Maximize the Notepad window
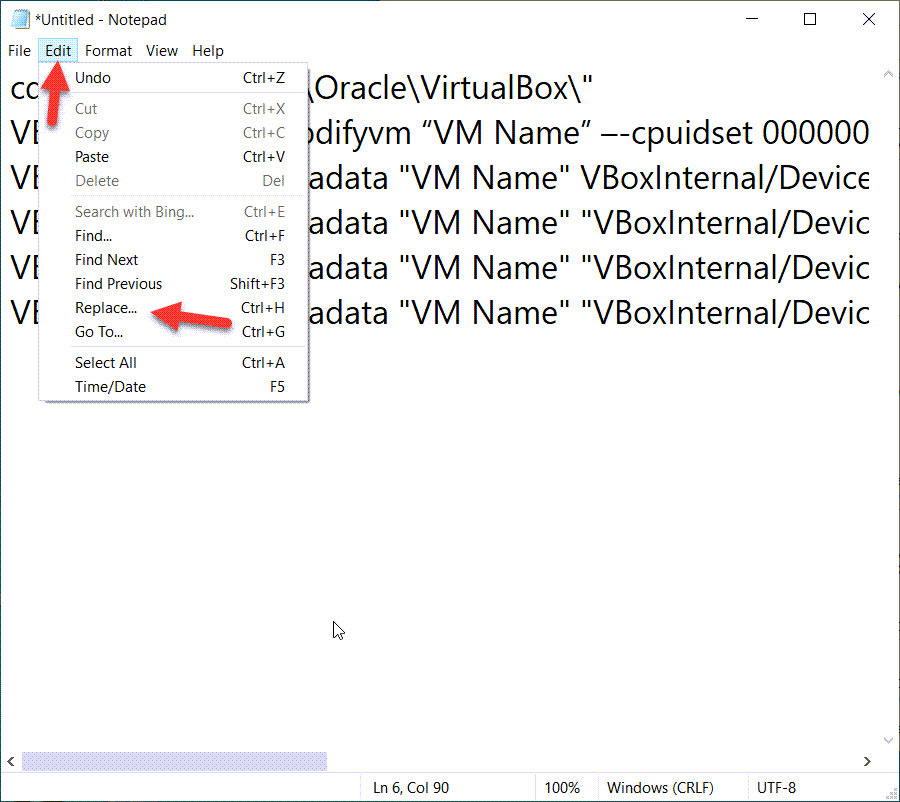The height and width of the screenshot is (802, 900). pyautogui.click(x=810, y=19)
